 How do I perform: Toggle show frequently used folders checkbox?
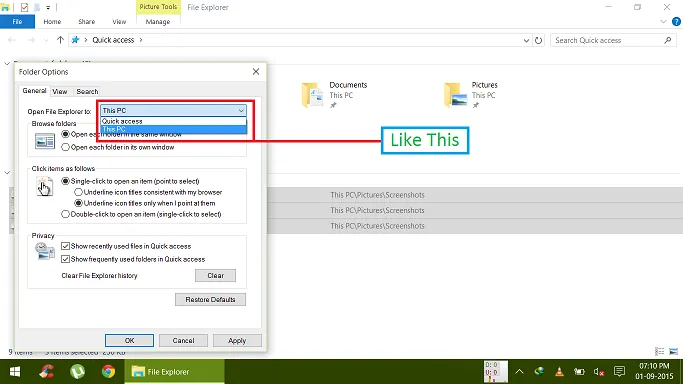point(65,259)
